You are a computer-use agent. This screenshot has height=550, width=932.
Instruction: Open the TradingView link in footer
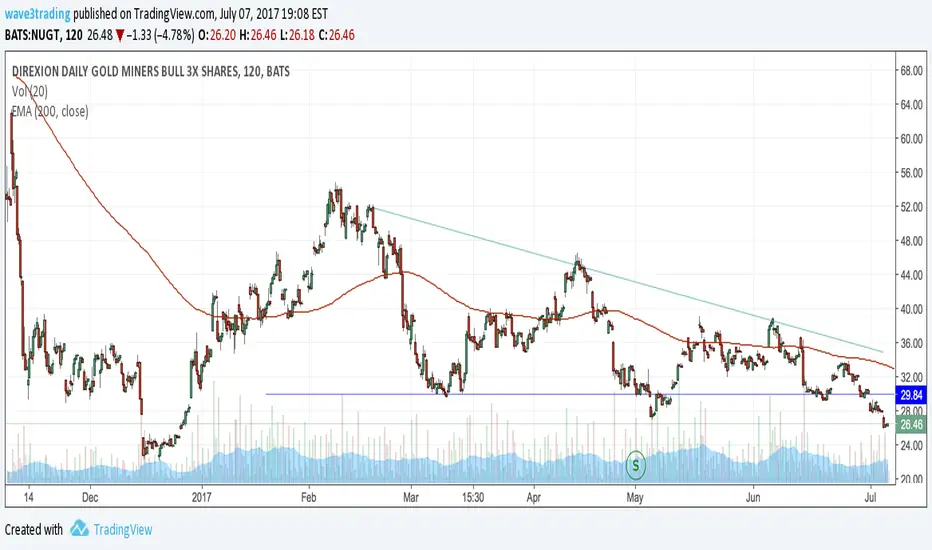tap(123, 529)
